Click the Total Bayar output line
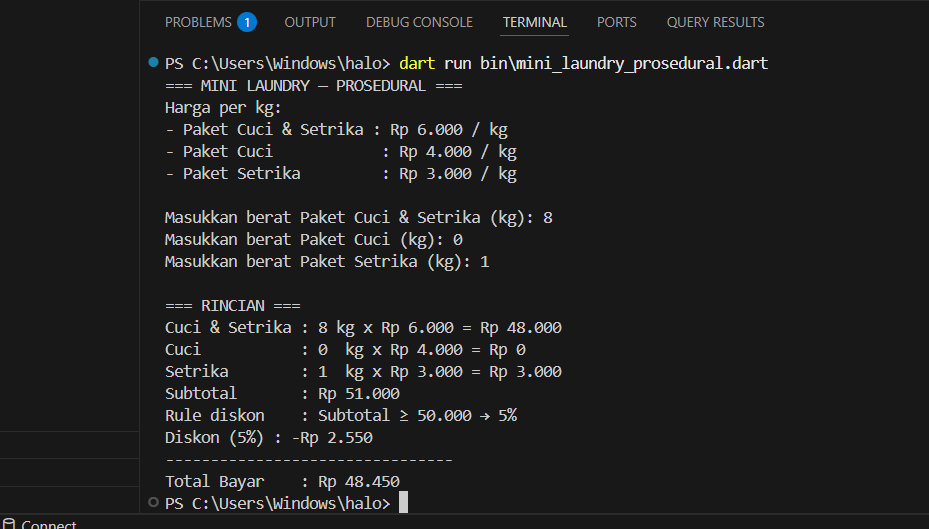929x529 pixels. pos(282,481)
